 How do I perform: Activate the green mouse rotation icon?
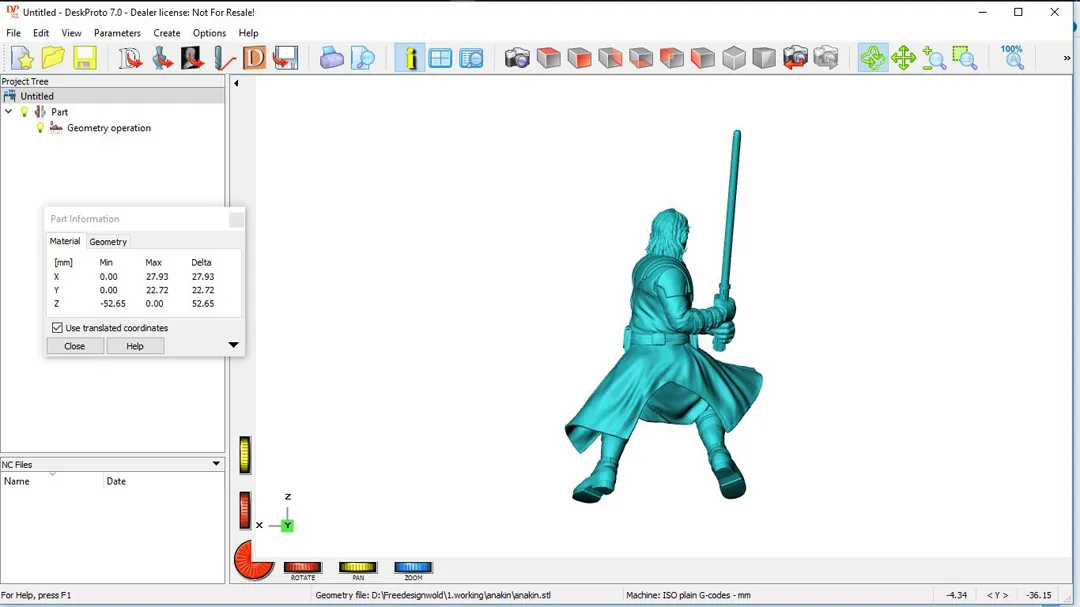click(873, 58)
